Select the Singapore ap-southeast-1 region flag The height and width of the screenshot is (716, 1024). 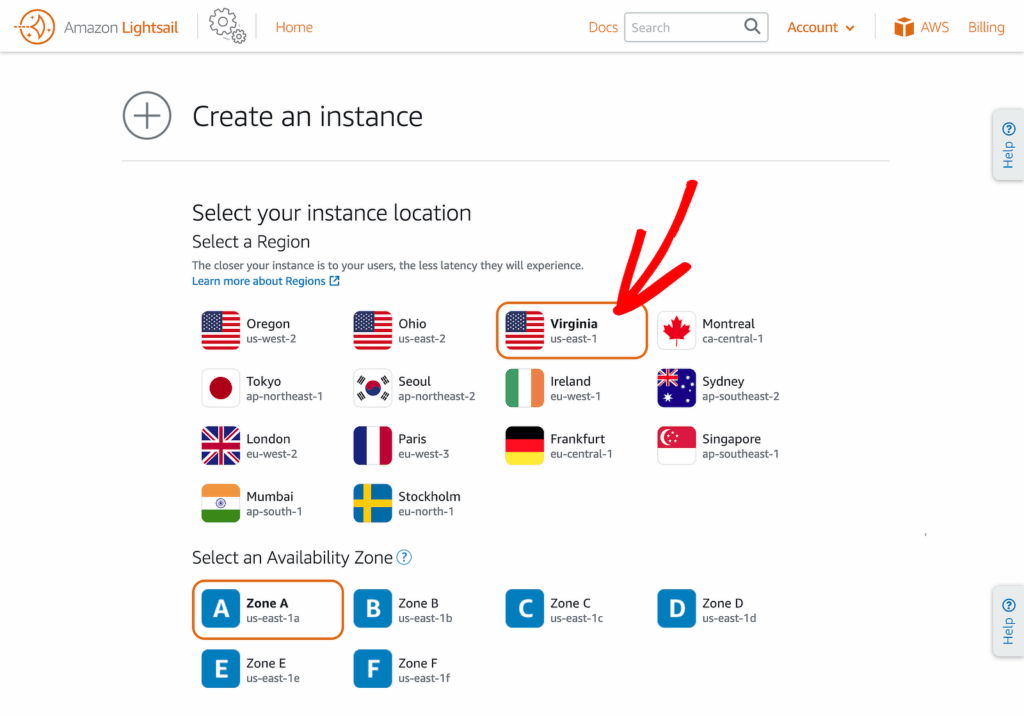click(x=676, y=446)
